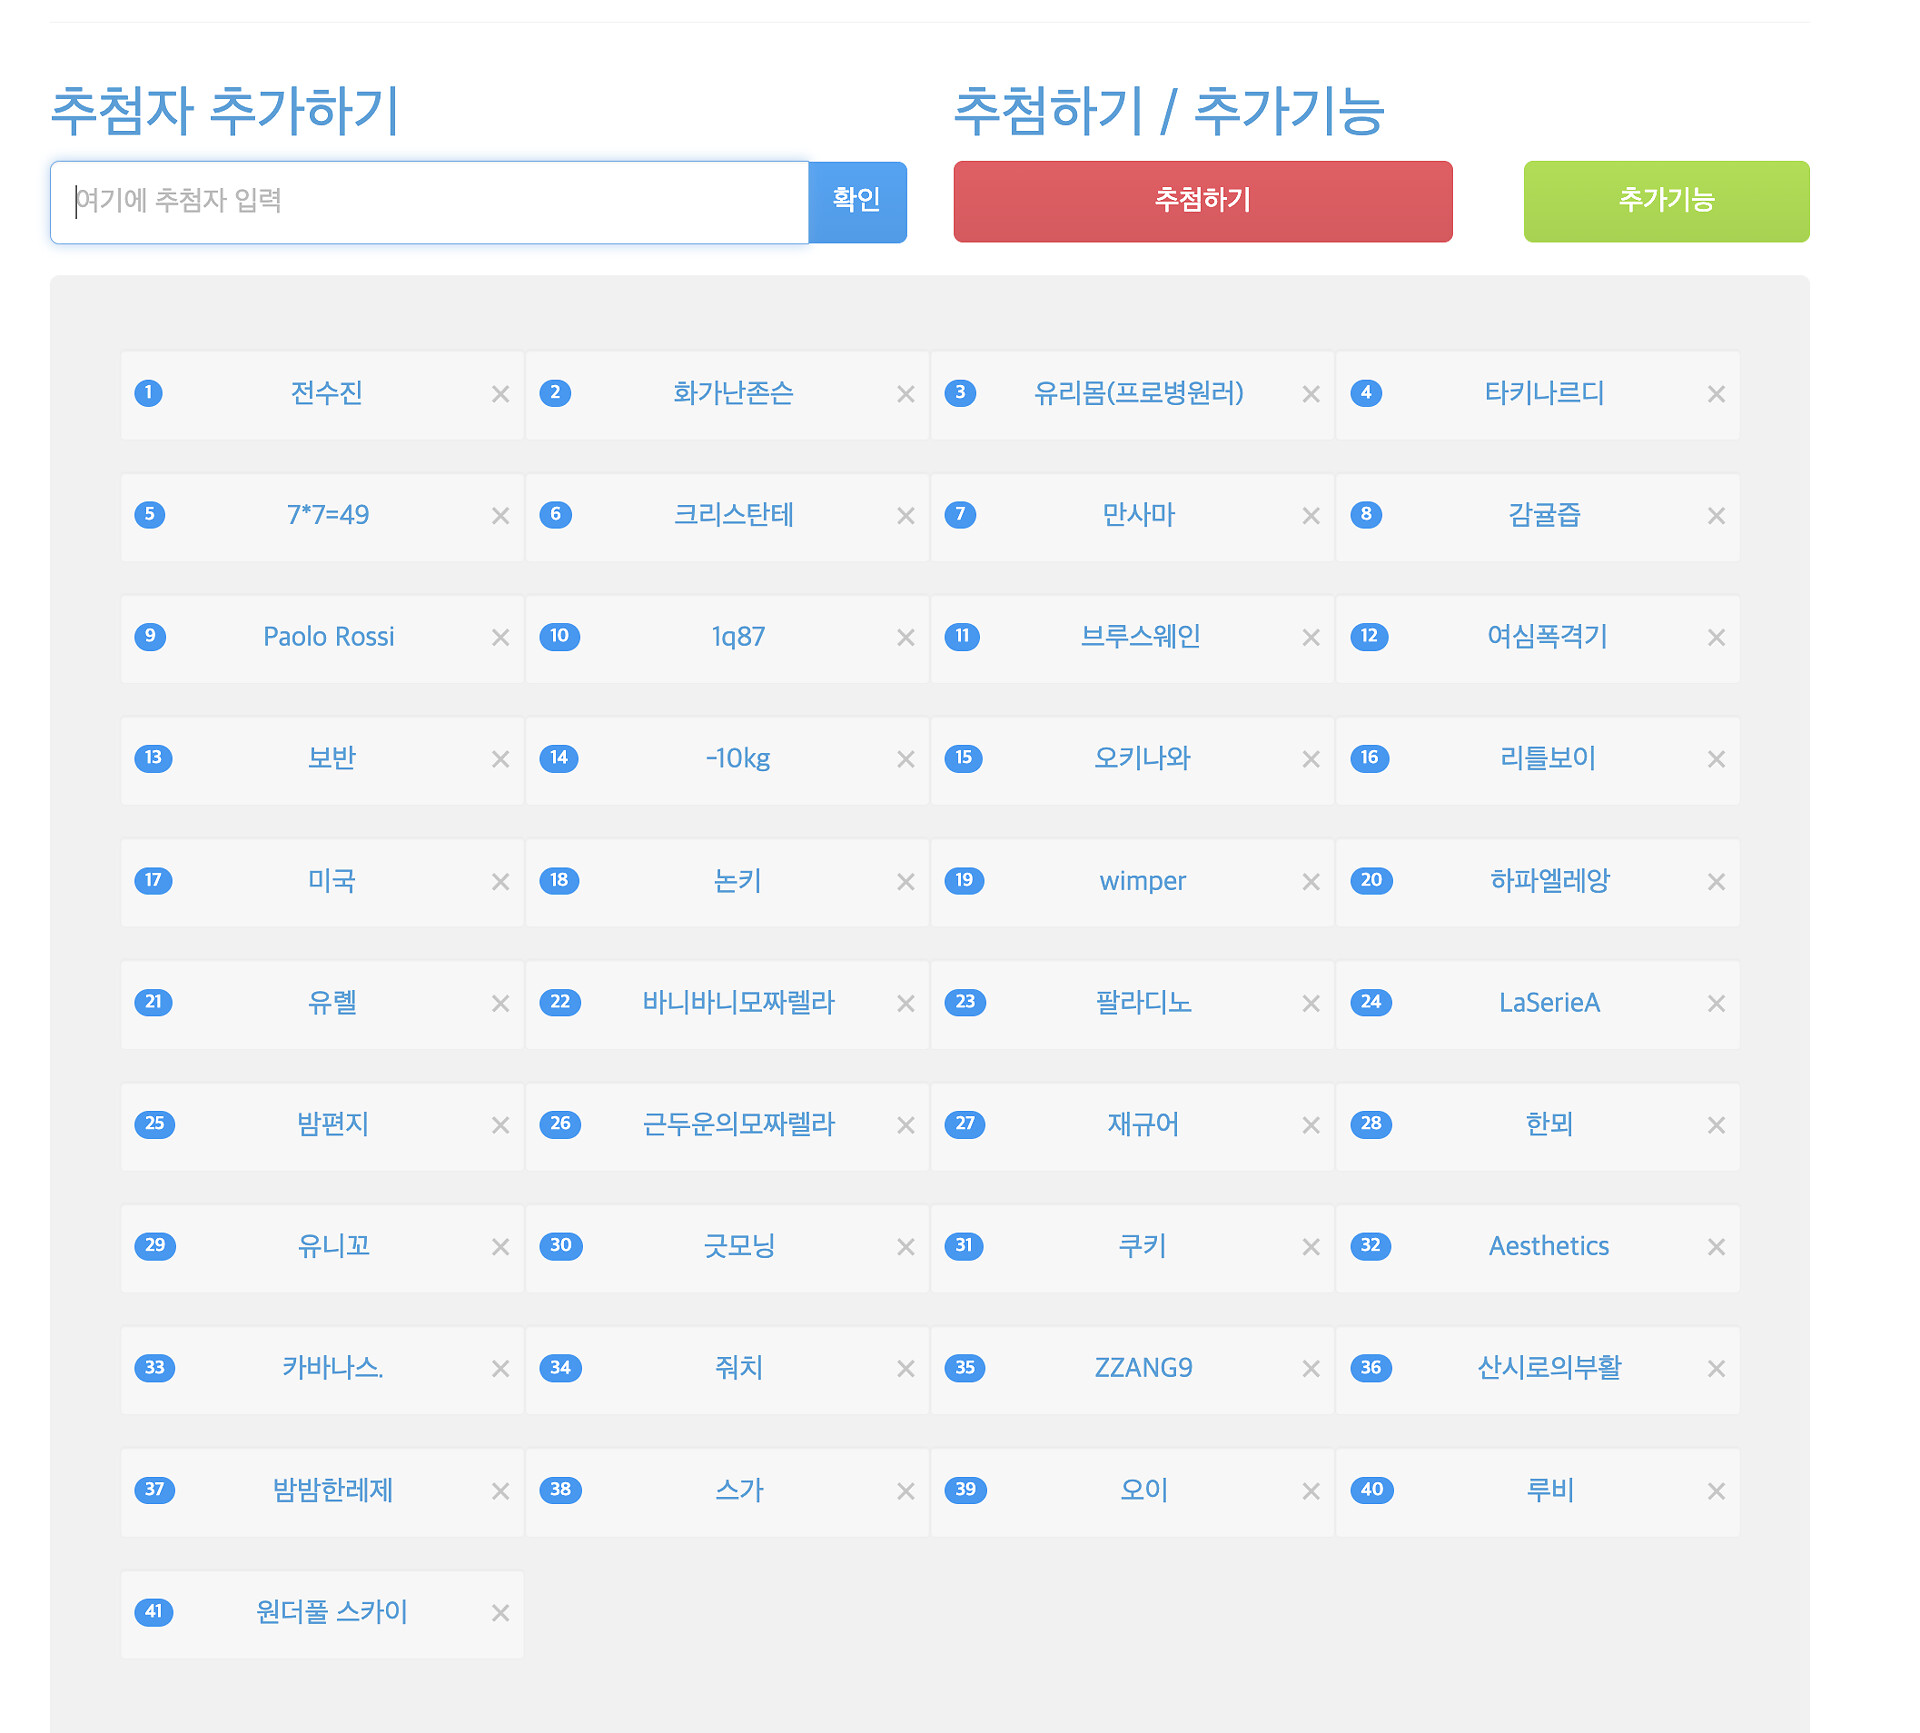Open the green 추가기능 extras button
Screen dimensions: 1920x1733
click(1666, 201)
